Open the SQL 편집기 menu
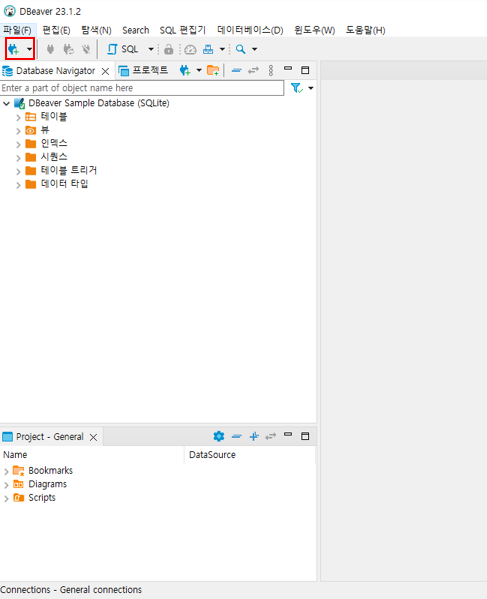Image resolution: width=487 pixels, height=599 pixels. [x=183, y=30]
